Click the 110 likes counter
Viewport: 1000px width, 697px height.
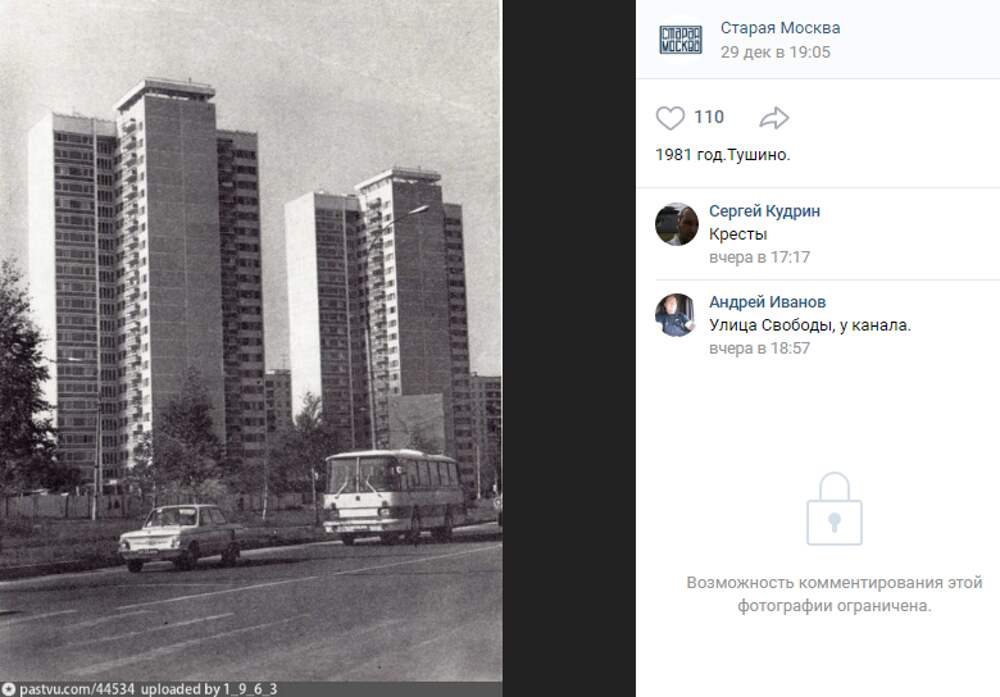pyautogui.click(x=709, y=117)
